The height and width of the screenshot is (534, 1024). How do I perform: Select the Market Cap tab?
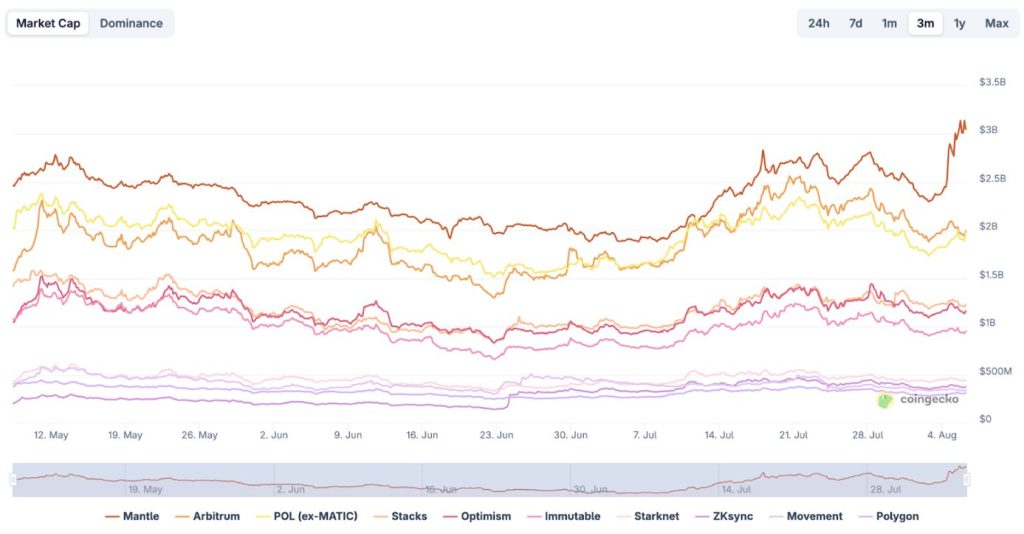point(48,23)
